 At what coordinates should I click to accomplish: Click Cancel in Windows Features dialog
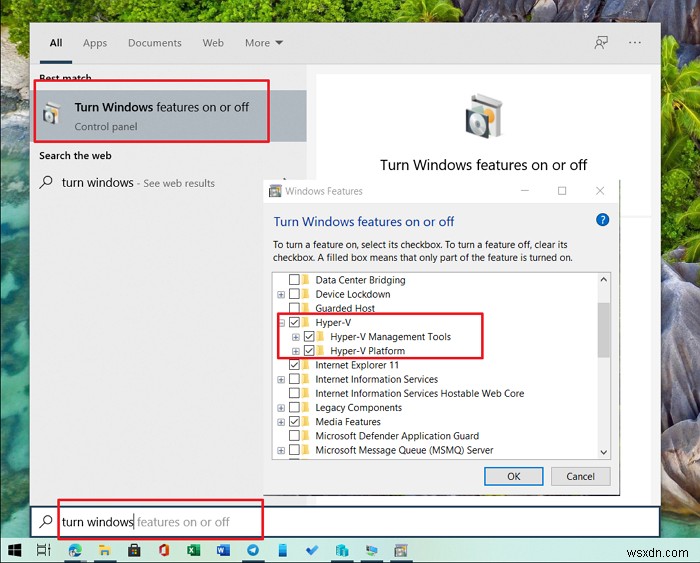[580, 476]
